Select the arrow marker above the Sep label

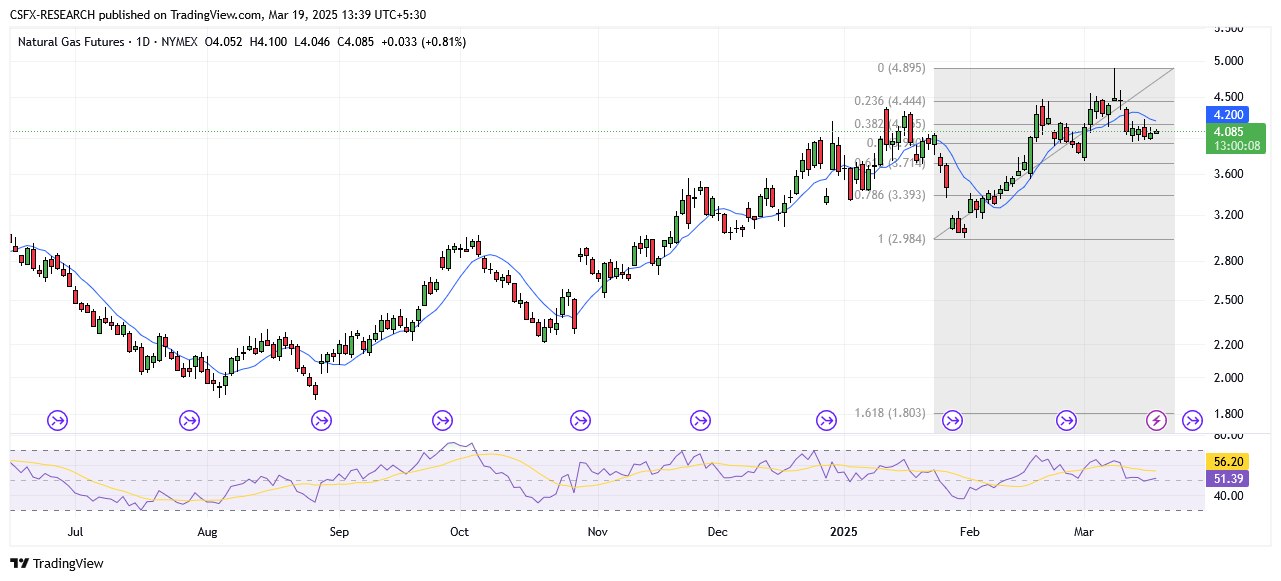click(321, 421)
